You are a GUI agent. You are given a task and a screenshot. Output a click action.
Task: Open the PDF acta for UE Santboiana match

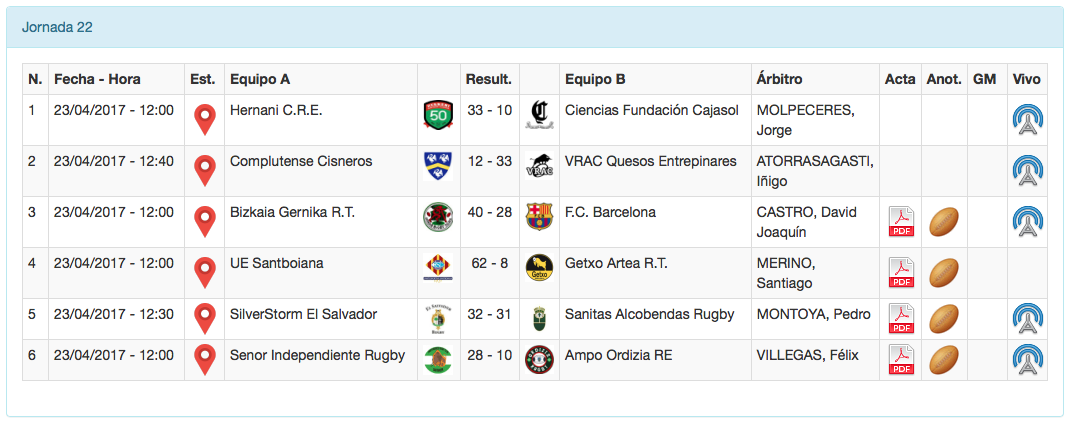(902, 273)
